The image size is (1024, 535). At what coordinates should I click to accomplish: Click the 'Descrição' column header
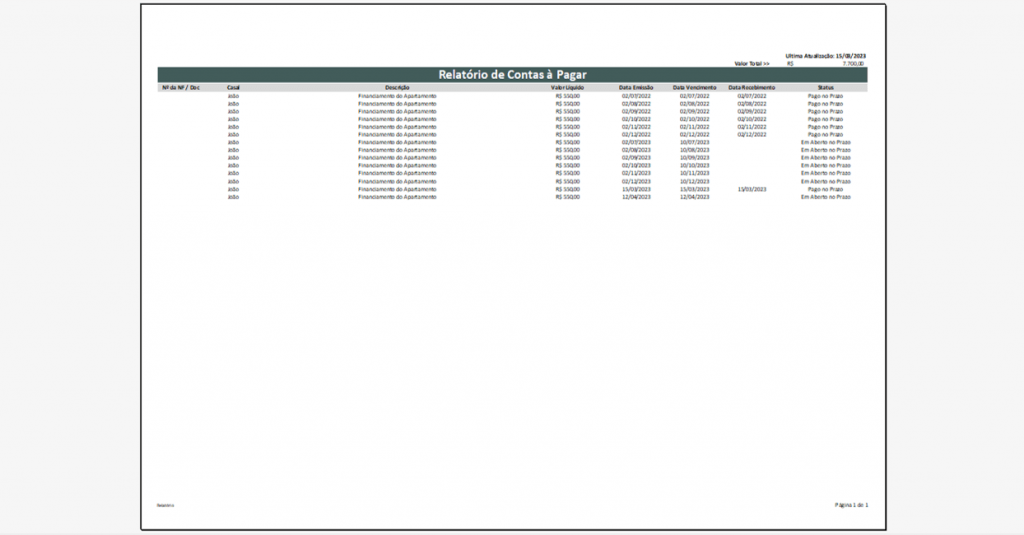pos(397,88)
